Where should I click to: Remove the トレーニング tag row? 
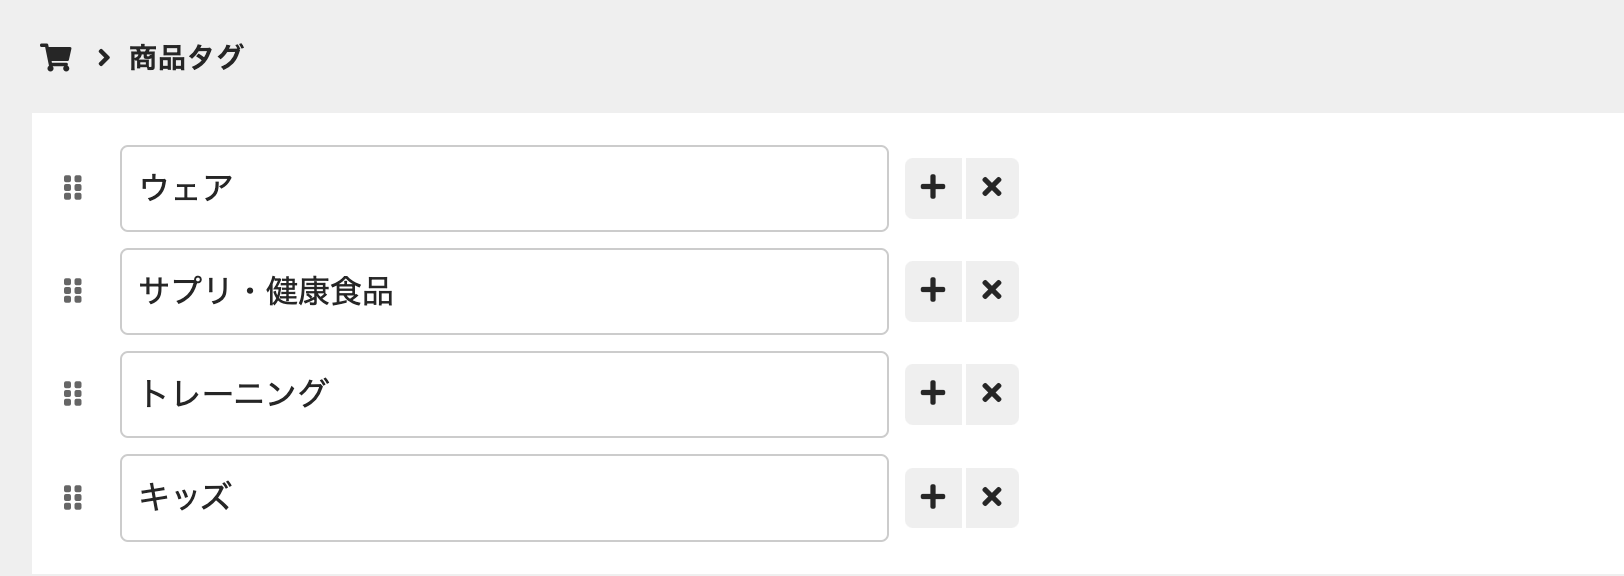click(992, 394)
